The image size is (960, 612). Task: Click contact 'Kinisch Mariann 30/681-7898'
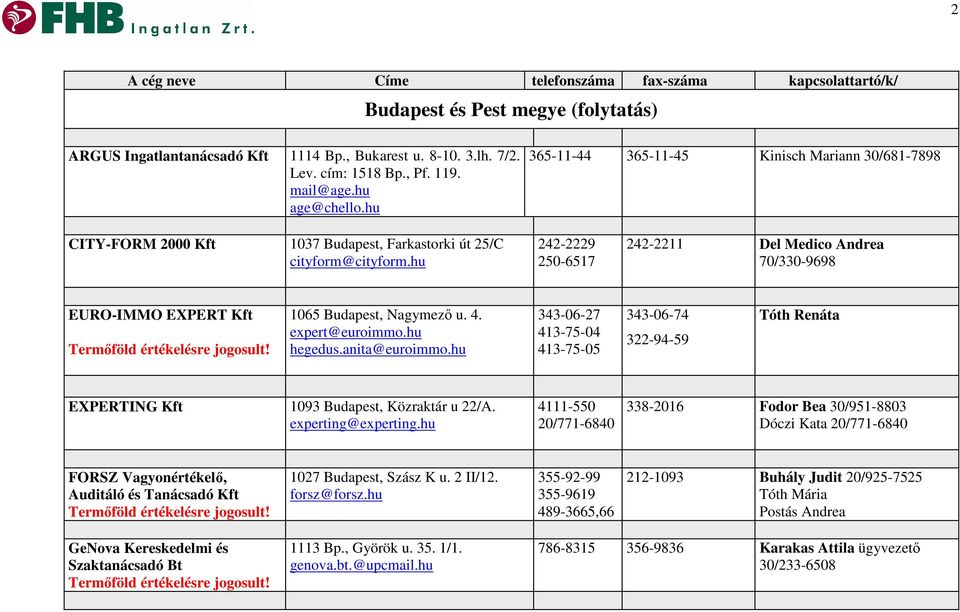850,156
